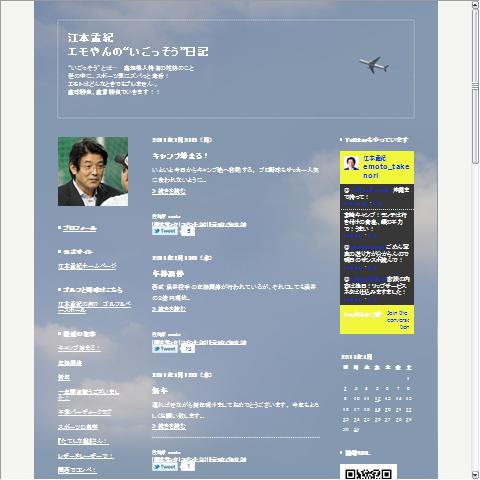
Task: Click scrollbar up arrow
Action: 475,5
